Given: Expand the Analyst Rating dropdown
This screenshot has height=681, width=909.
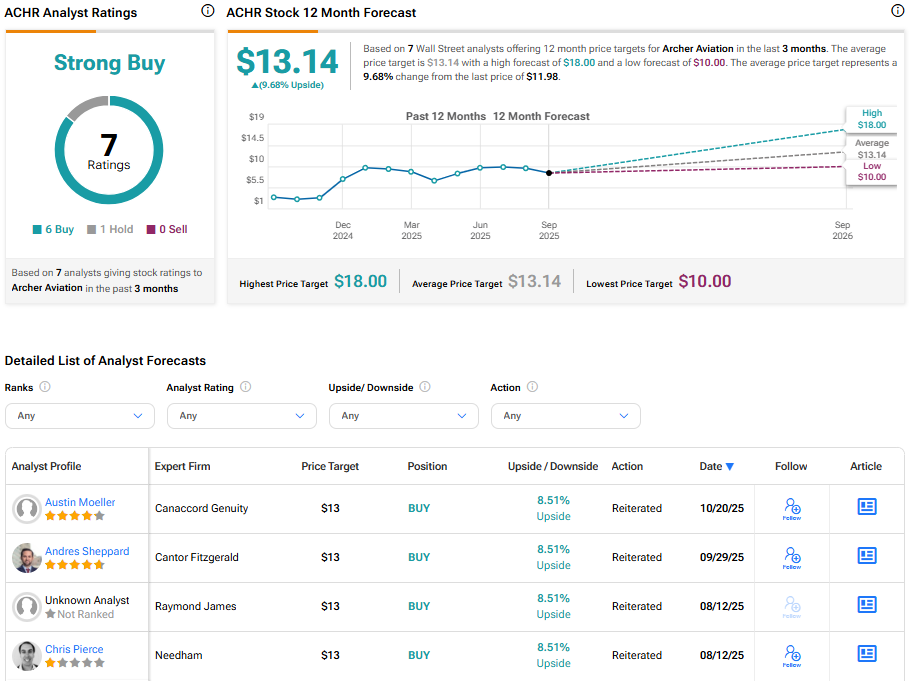Looking at the screenshot, I should (x=241, y=416).
